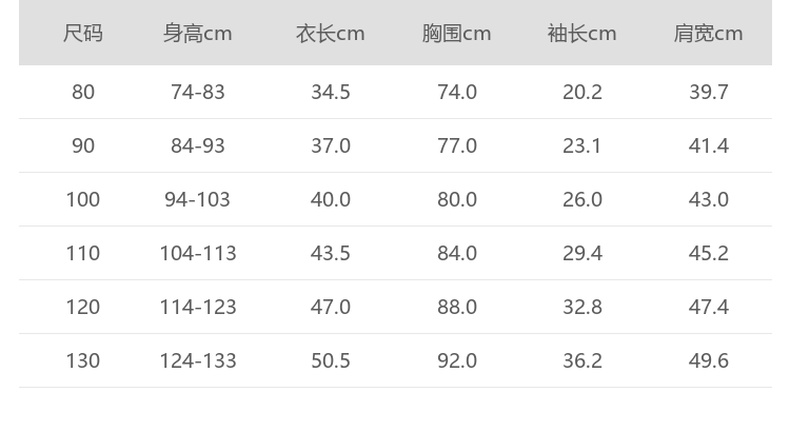Click the 身高cm column header
Viewport: 790px width, 431px height.
pos(197,34)
